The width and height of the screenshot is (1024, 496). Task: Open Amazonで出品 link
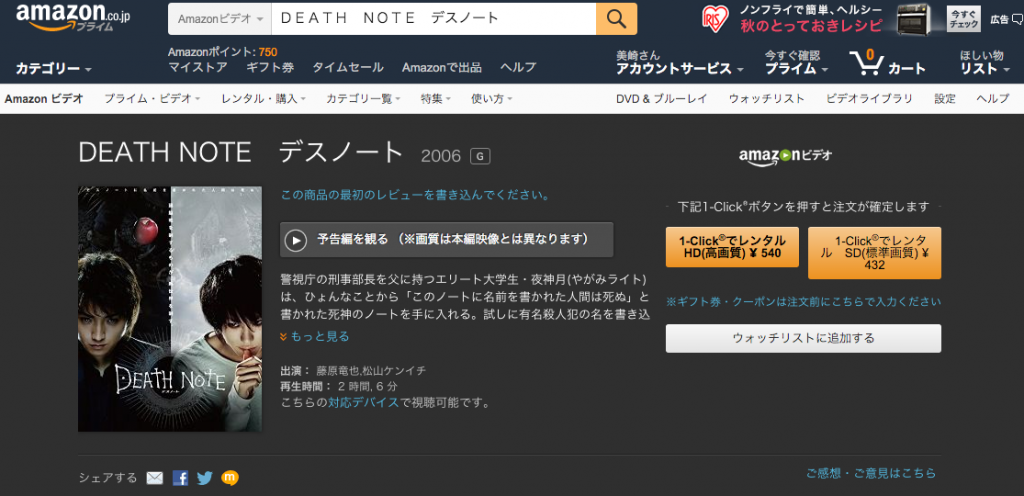pyautogui.click(x=441, y=67)
